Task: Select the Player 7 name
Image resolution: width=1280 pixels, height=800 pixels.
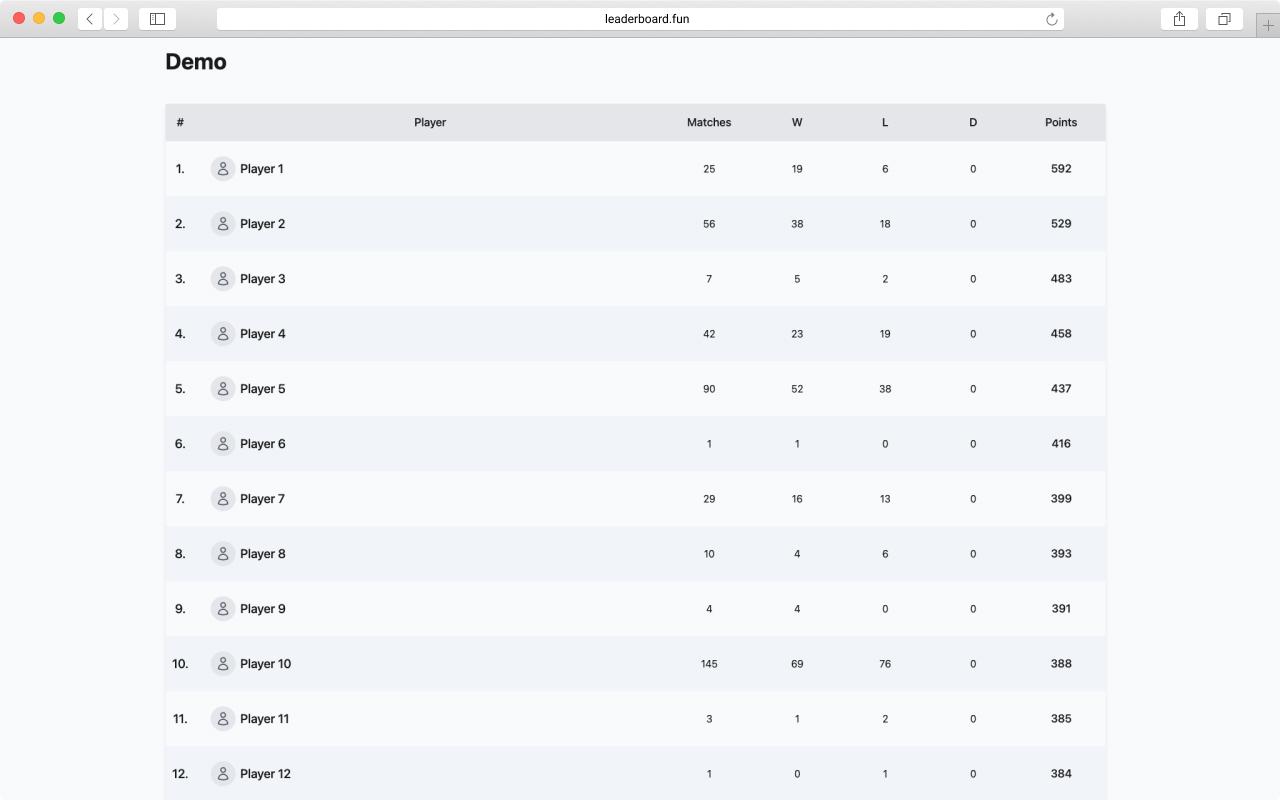Action: tap(263, 499)
